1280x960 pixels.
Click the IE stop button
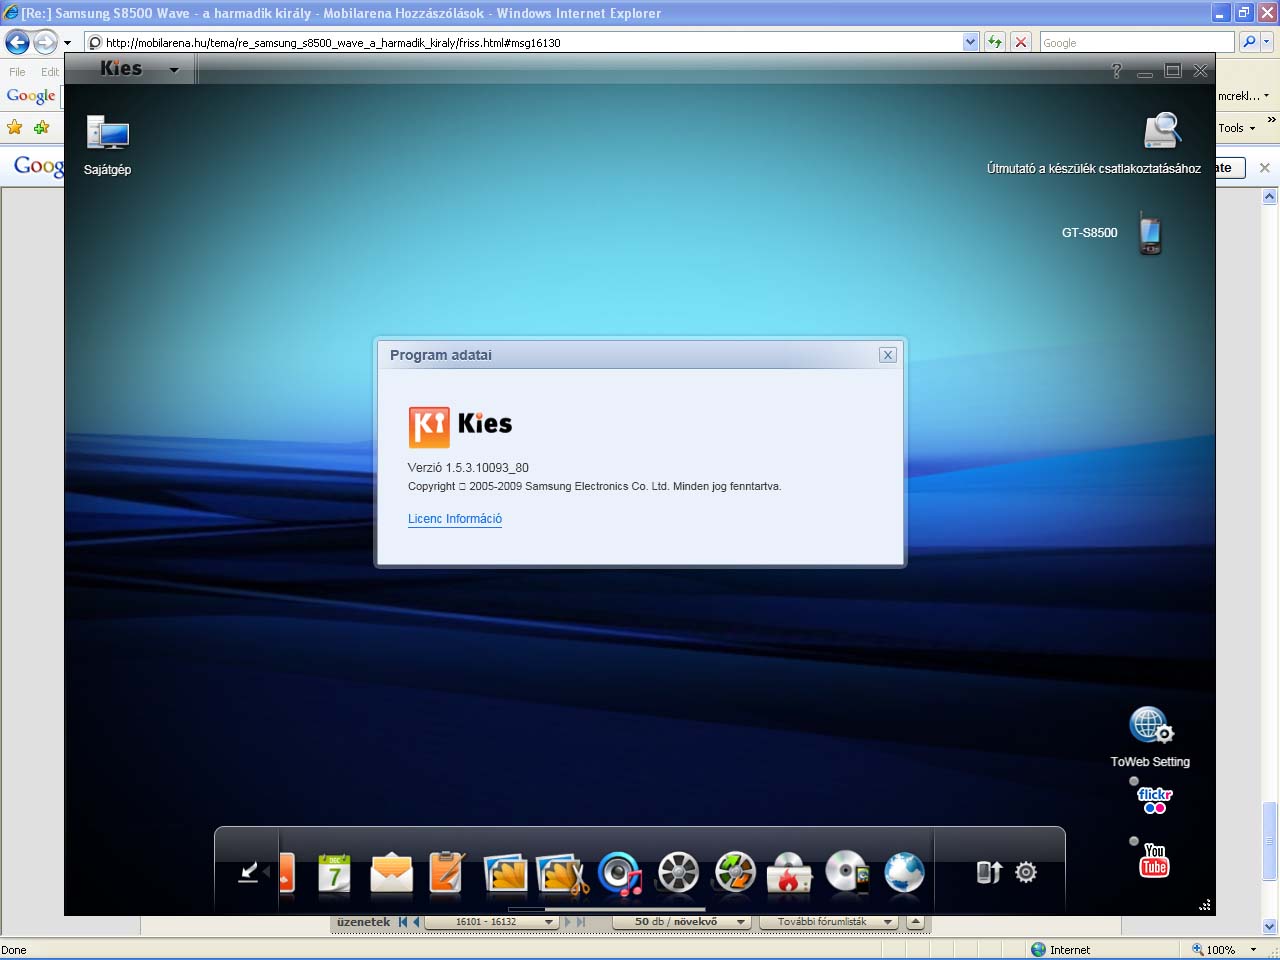[1021, 42]
